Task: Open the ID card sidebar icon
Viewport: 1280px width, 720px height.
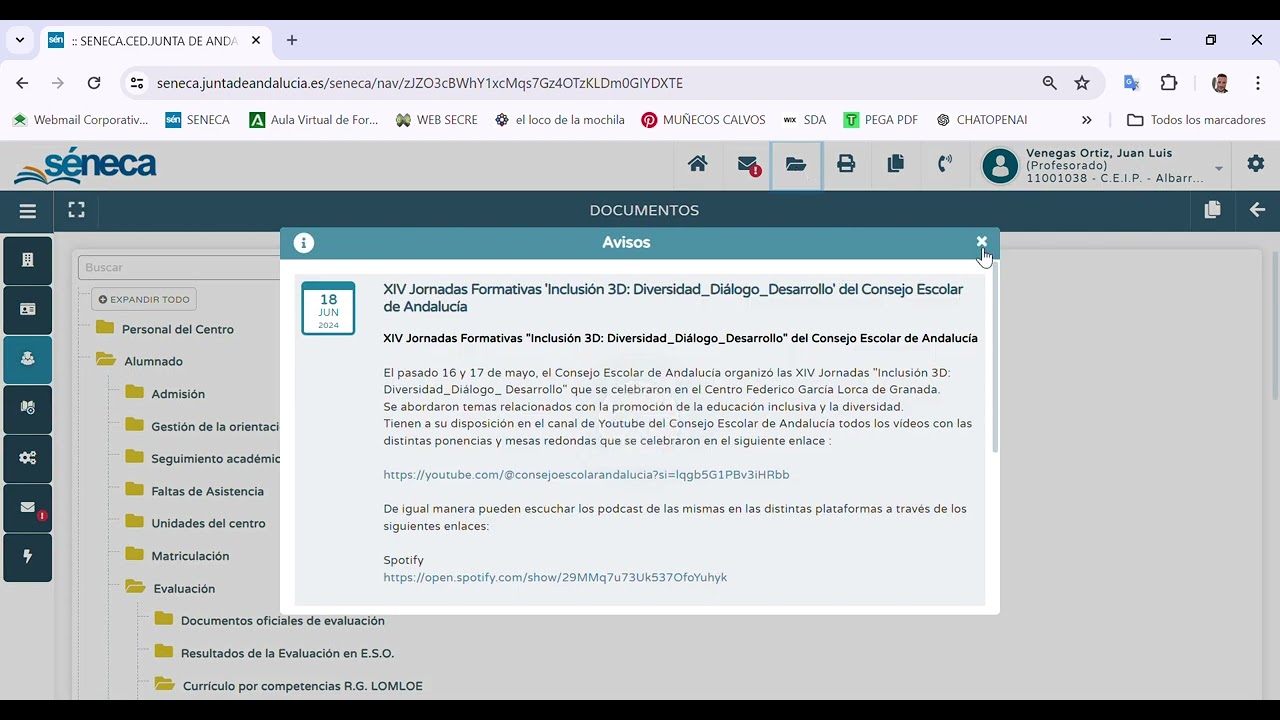Action: click(x=28, y=310)
